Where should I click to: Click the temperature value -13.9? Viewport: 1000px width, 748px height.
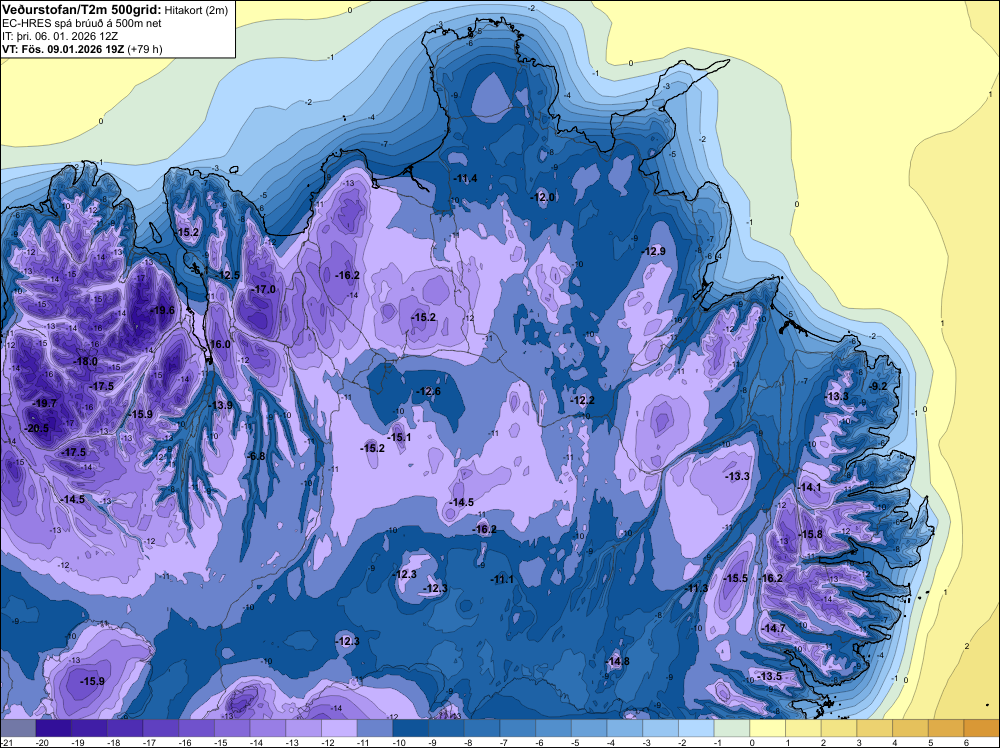(220, 406)
